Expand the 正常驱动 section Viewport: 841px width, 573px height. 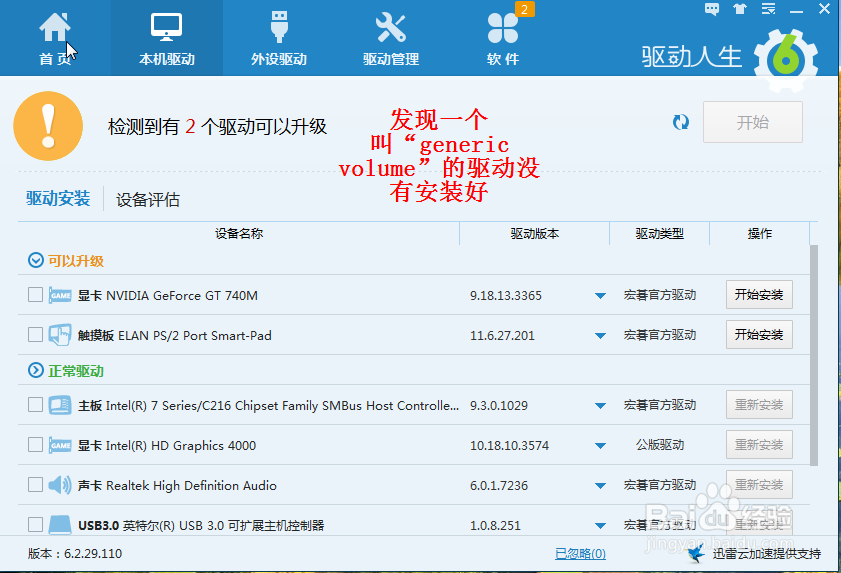tap(36, 370)
